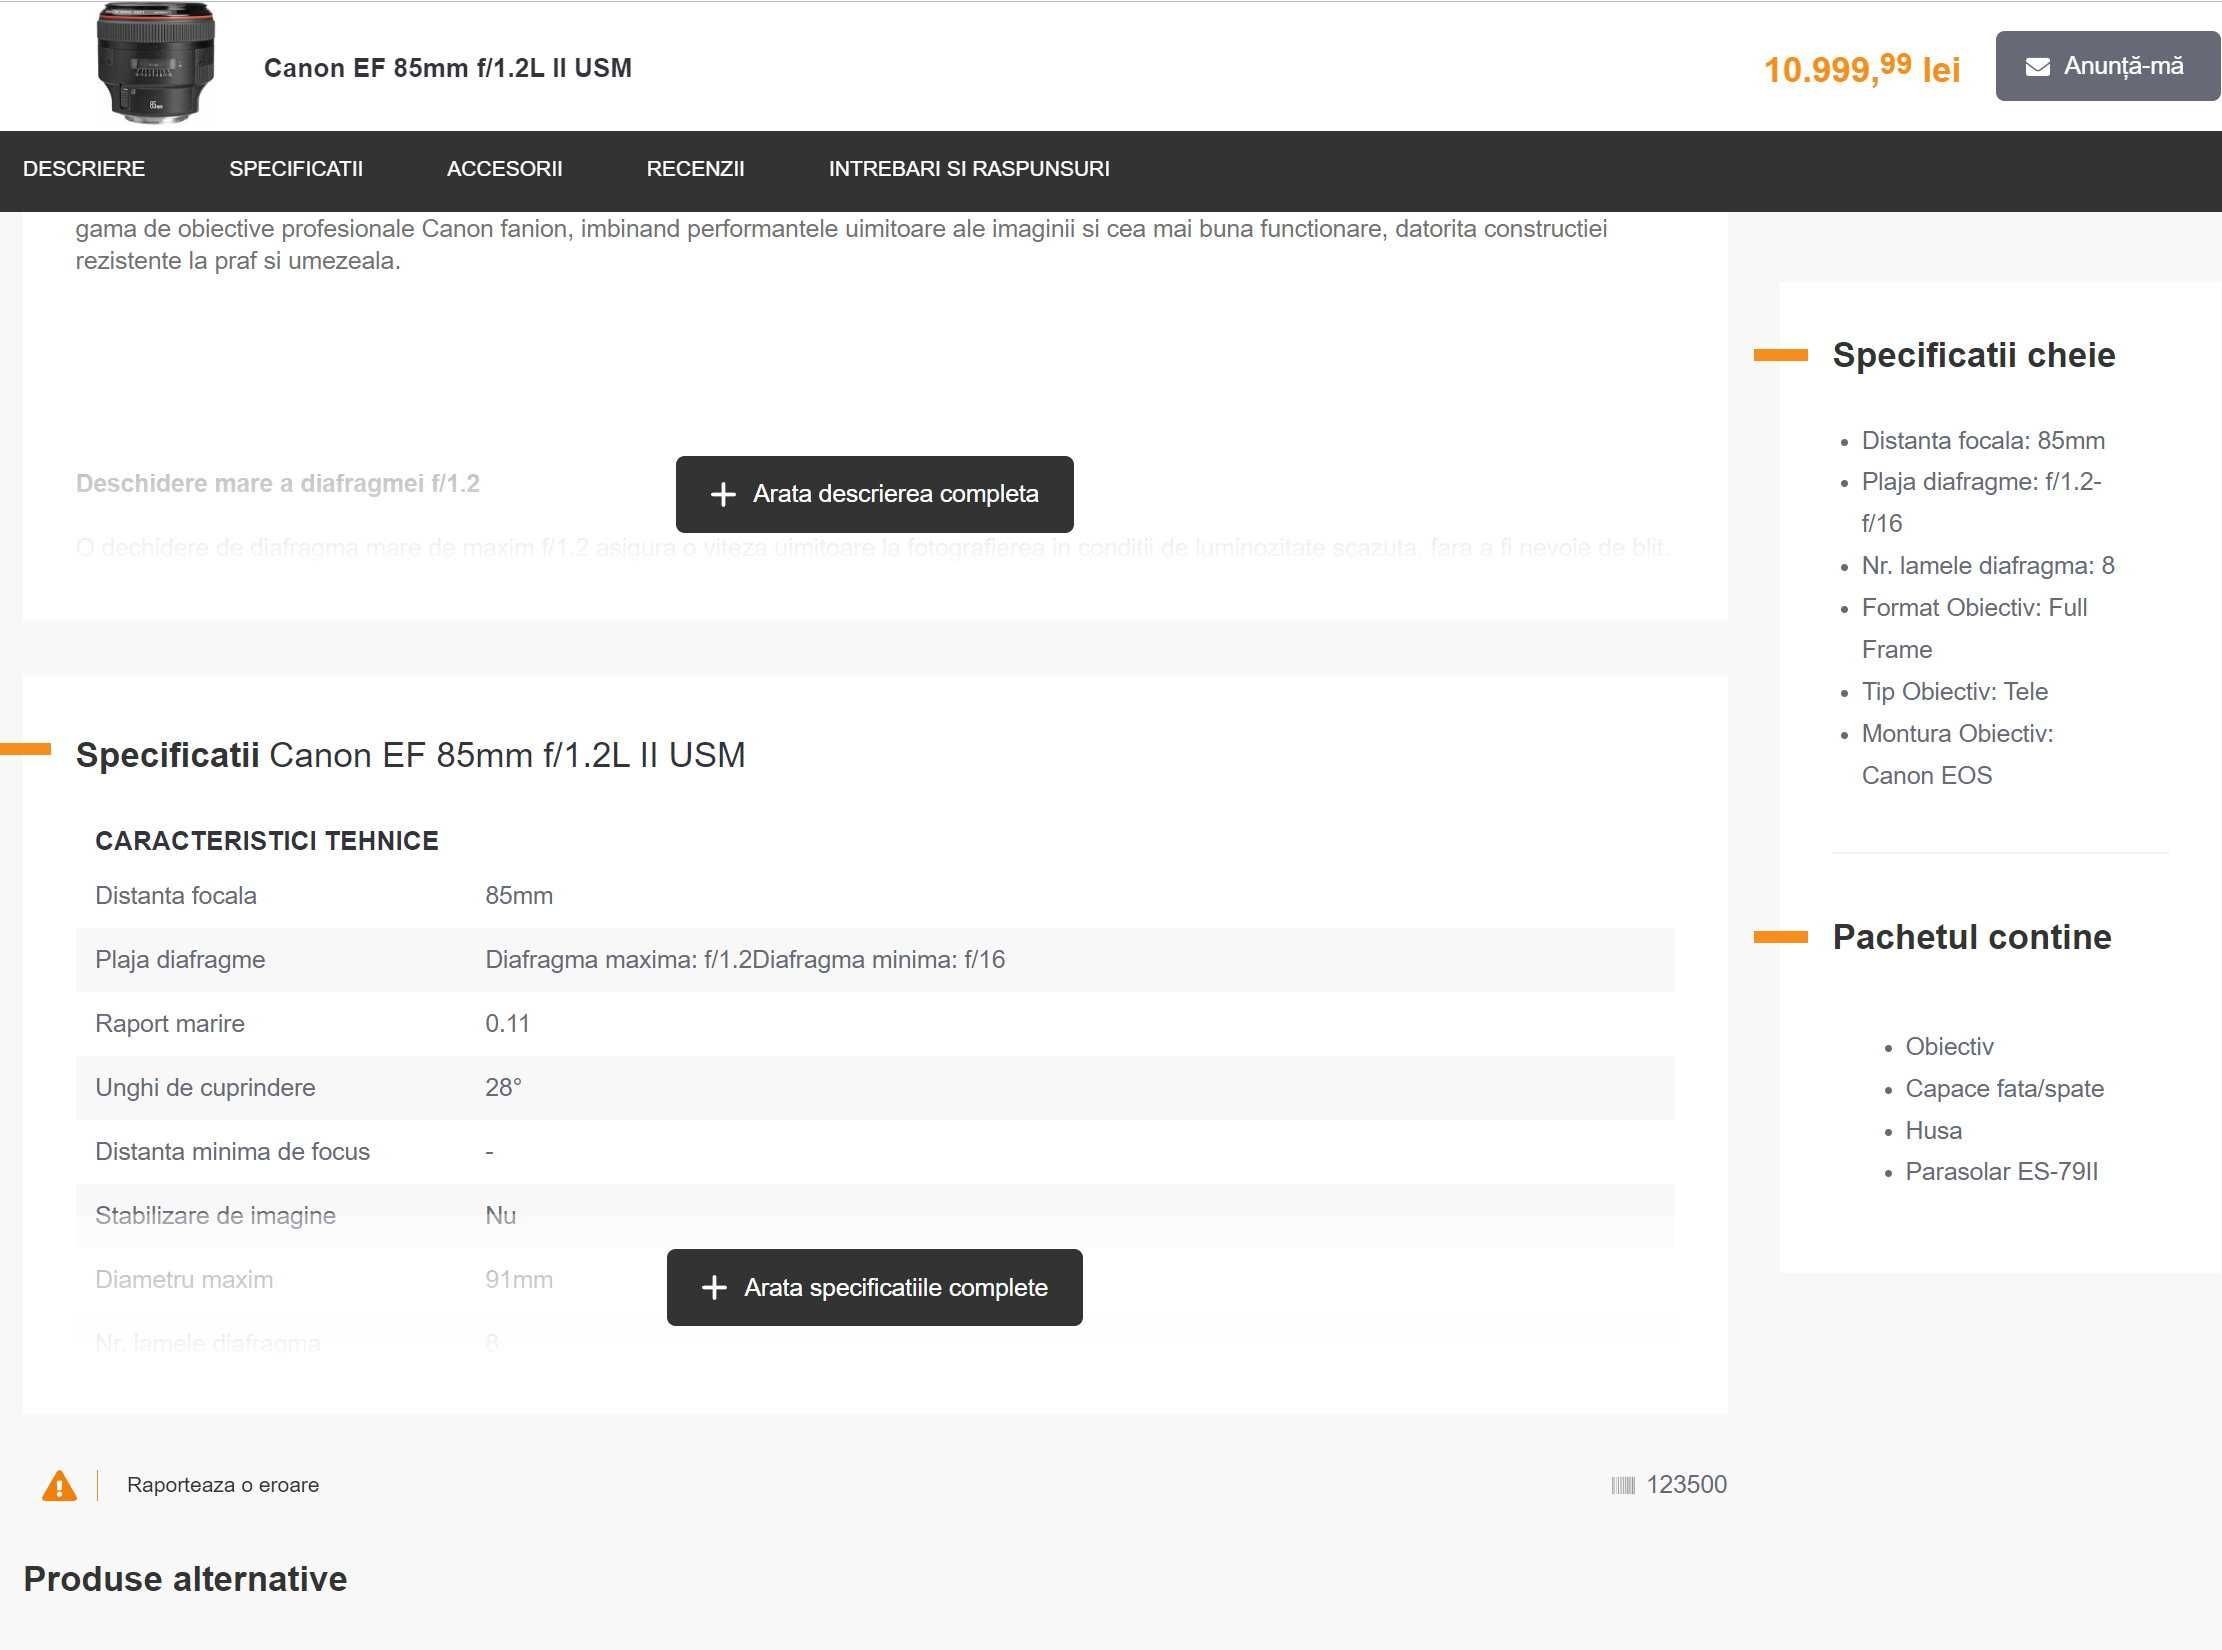This screenshot has width=2222, height=1650.
Task: Click the Husa package item
Action: [x=1933, y=1131]
